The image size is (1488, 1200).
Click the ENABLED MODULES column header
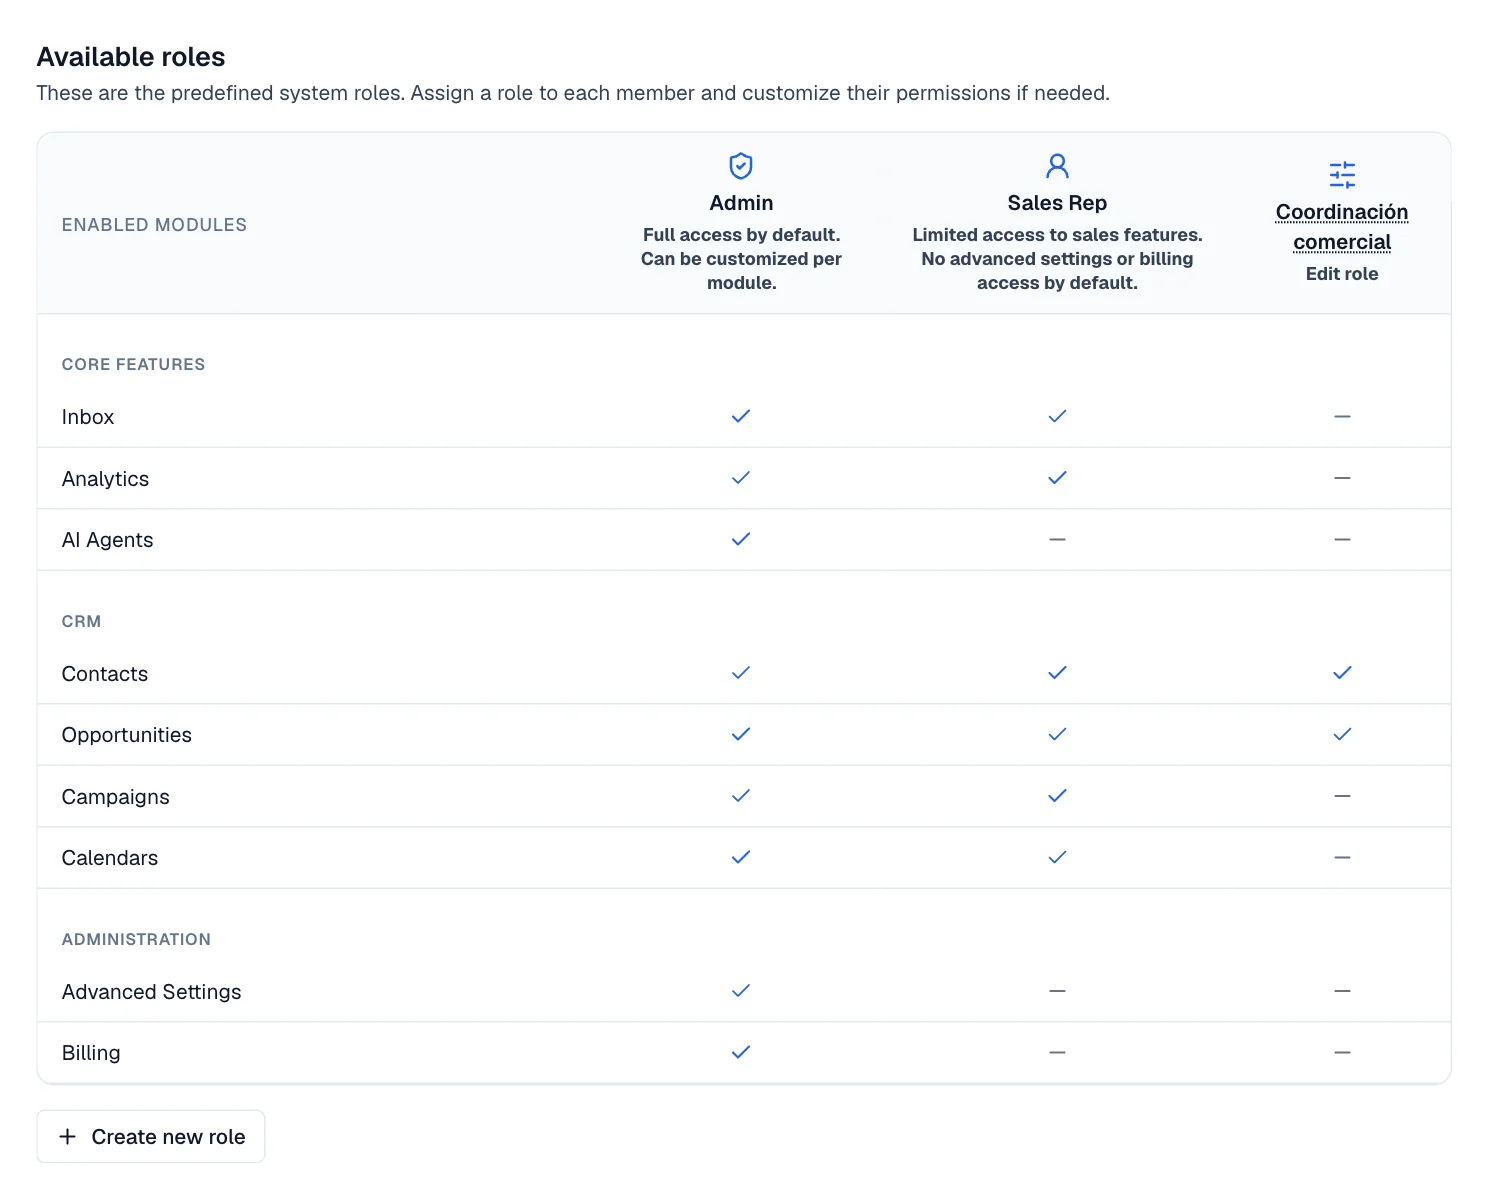click(154, 225)
